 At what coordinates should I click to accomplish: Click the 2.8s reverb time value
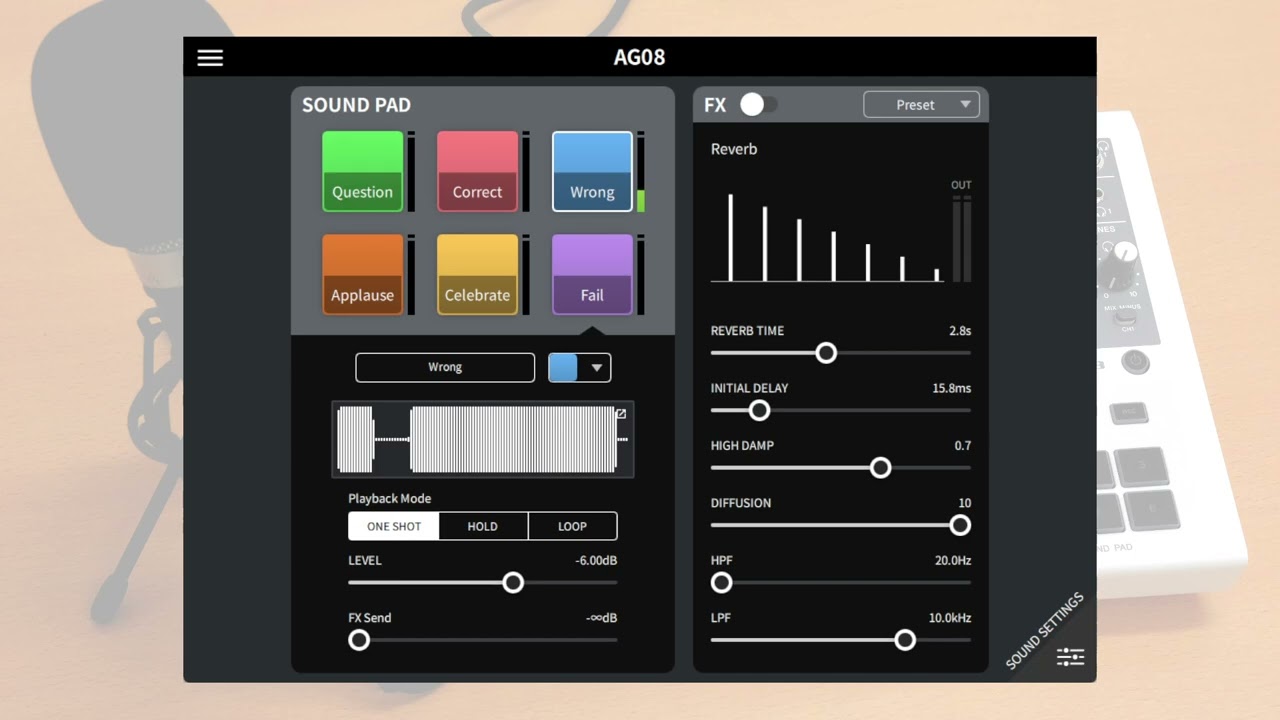point(960,331)
